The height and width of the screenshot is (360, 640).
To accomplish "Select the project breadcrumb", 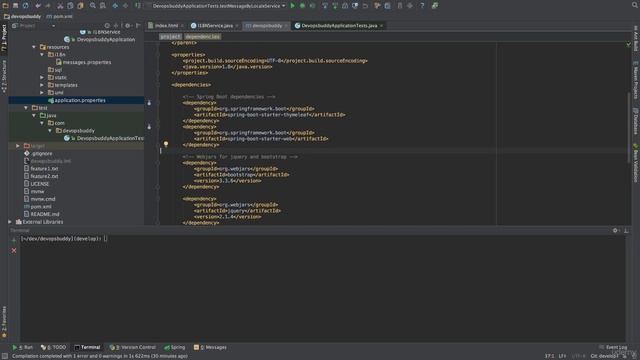I will point(170,36).
